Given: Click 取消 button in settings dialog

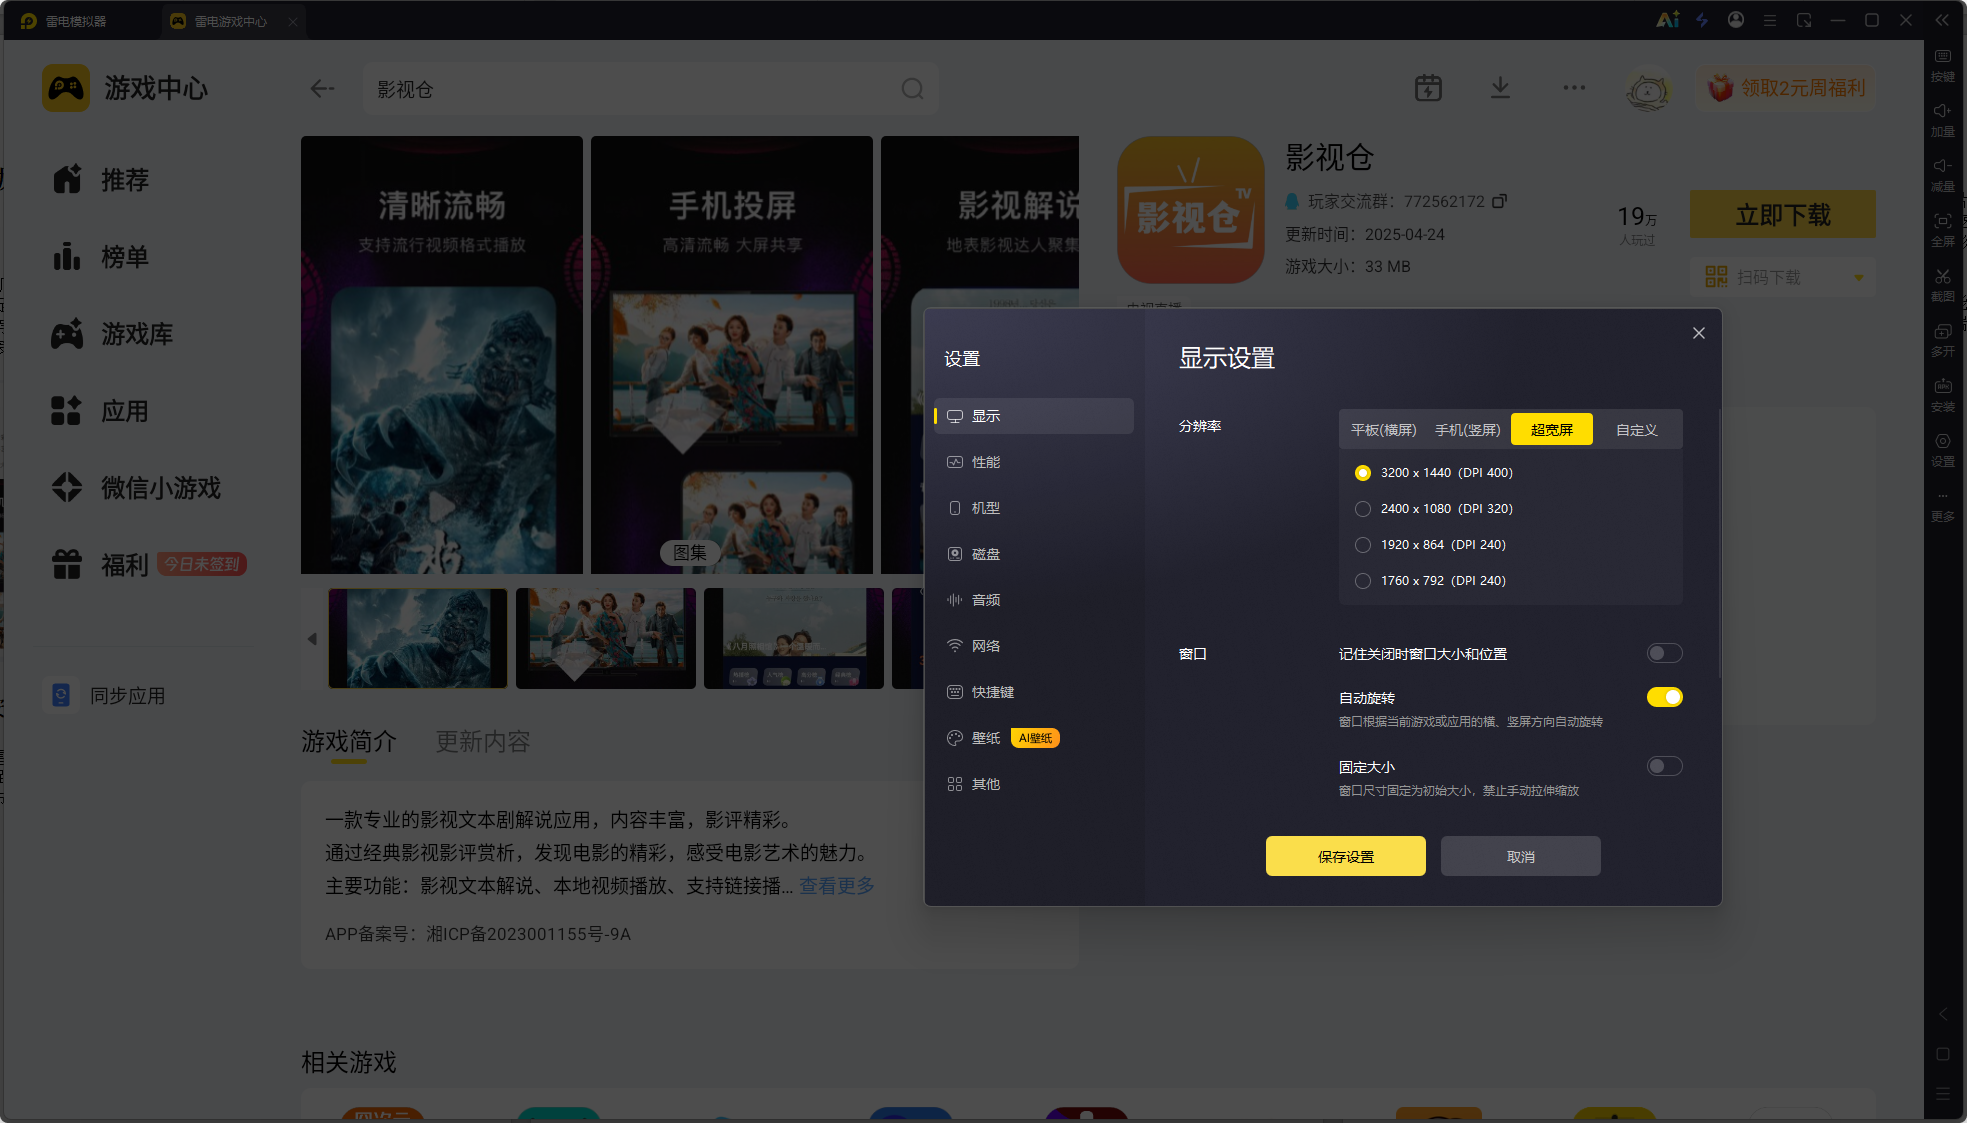Looking at the screenshot, I should pos(1521,856).
